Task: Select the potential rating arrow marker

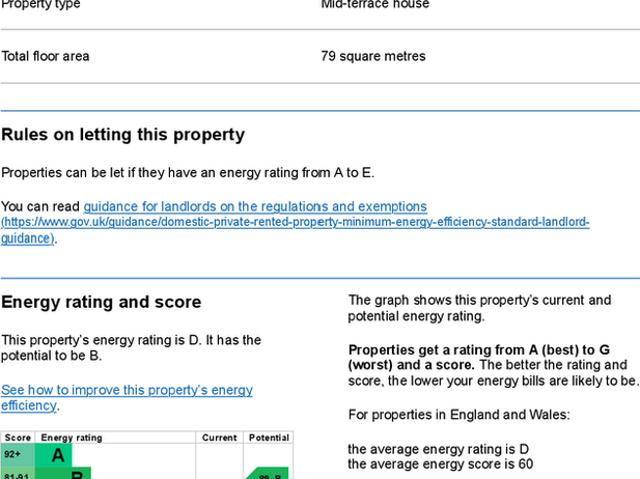Action: click(x=268, y=474)
